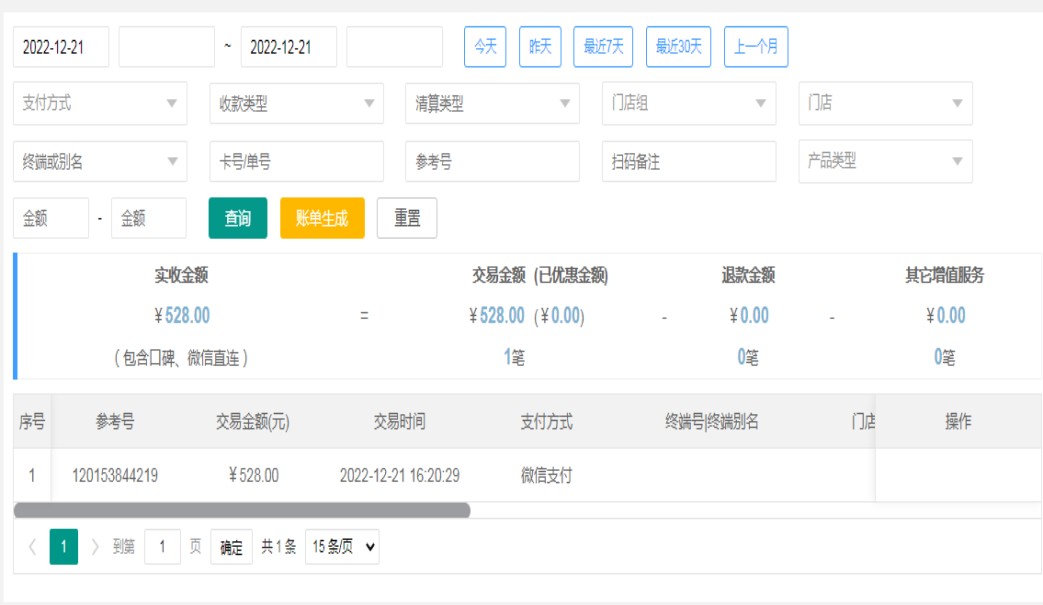Open the 终端或别名 dropdown
The width and height of the screenshot is (1043, 605).
(x=100, y=161)
